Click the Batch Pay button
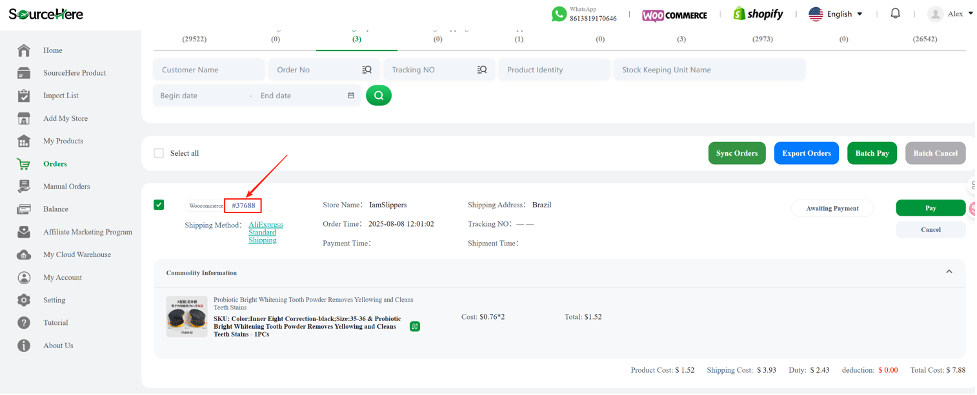Screen dimensions: 977x395 [x=872, y=153]
